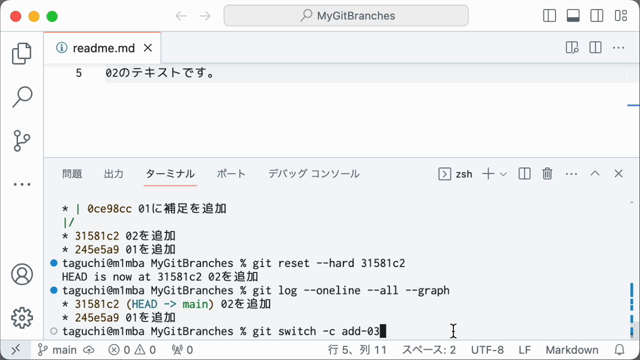Image resolution: width=640 pixels, height=360 pixels.
Task: Click the main branch indicator in status bar
Action: (57, 350)
